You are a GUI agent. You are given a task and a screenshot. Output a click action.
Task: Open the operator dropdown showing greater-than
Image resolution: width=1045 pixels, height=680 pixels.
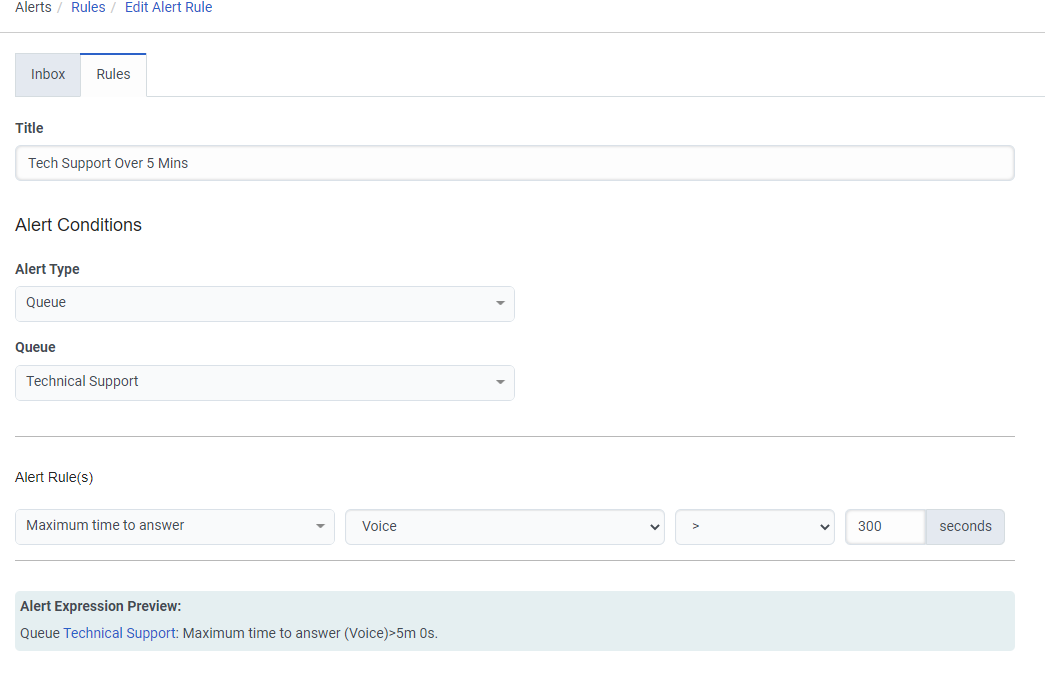755,526
